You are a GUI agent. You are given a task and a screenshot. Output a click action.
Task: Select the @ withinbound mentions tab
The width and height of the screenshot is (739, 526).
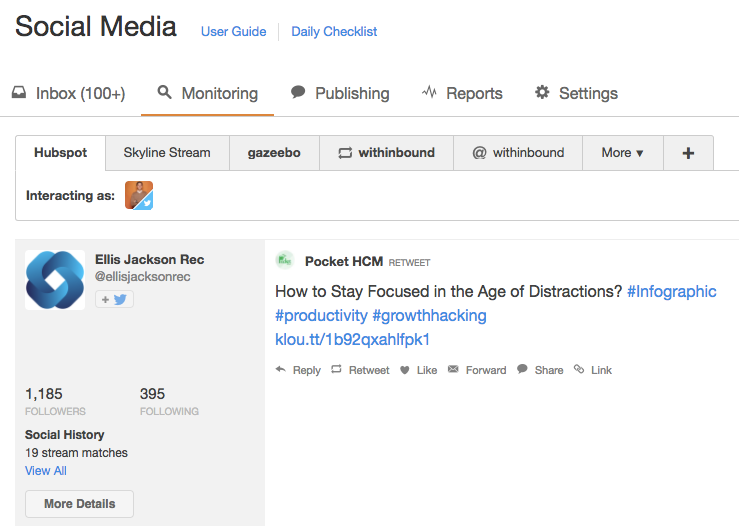coord(518,153)
